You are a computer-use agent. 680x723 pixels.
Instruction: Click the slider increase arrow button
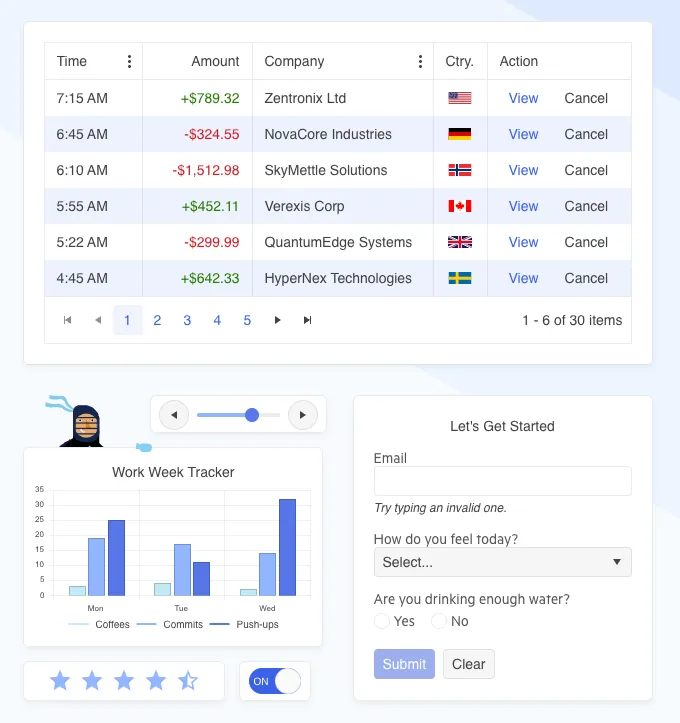coord(302,414)
